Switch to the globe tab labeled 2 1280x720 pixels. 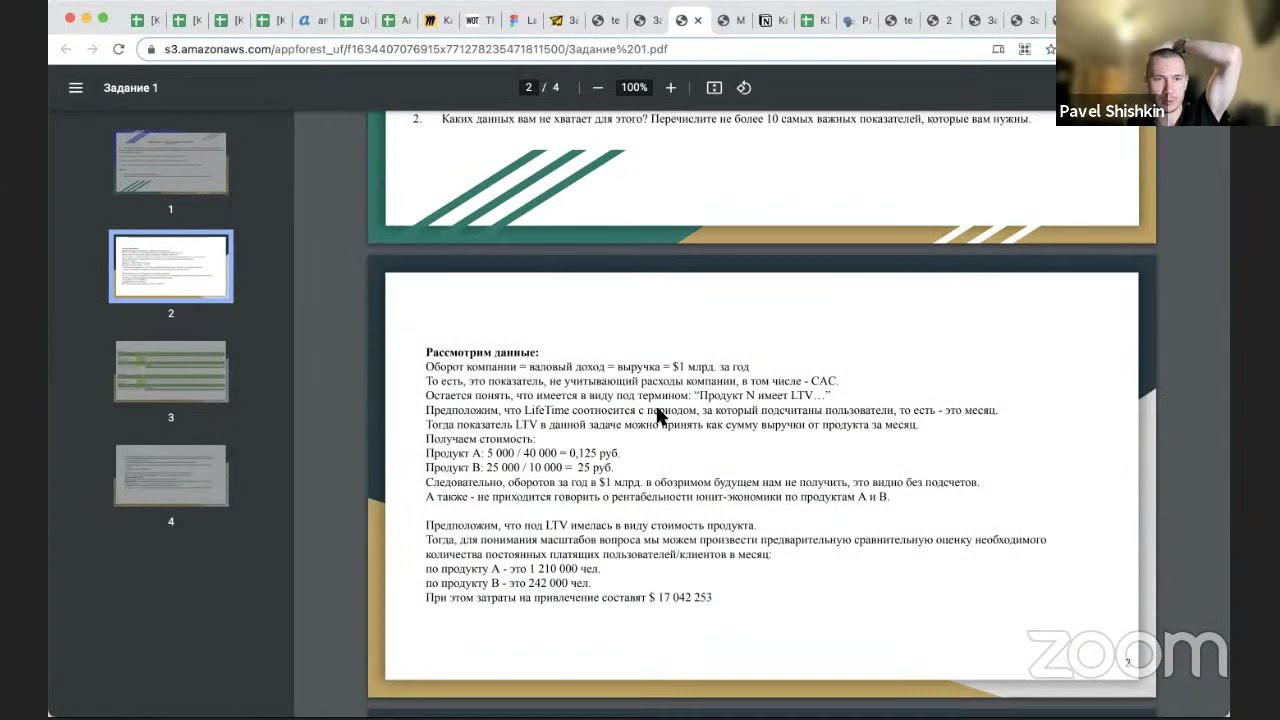[x=939, y=20]
